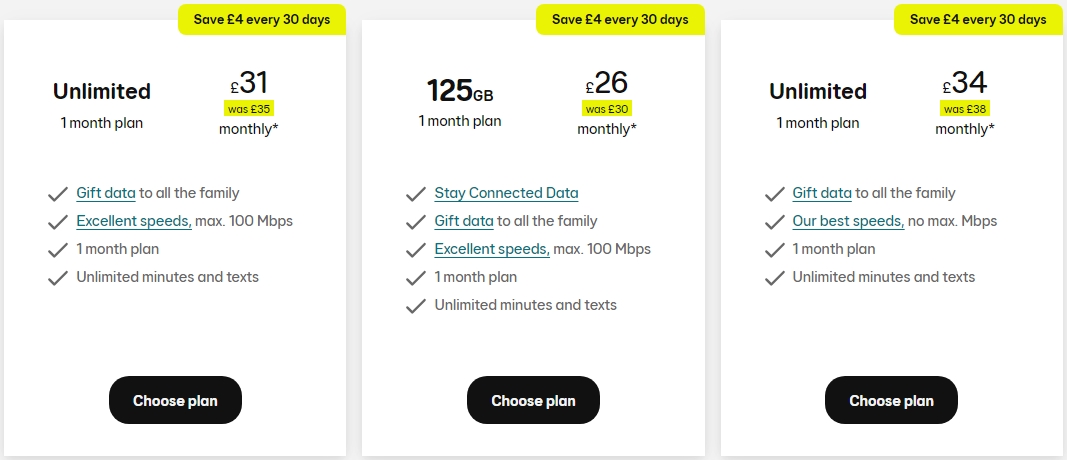
Task: Click the 'was £35' price label
Action: coord(249,108)
